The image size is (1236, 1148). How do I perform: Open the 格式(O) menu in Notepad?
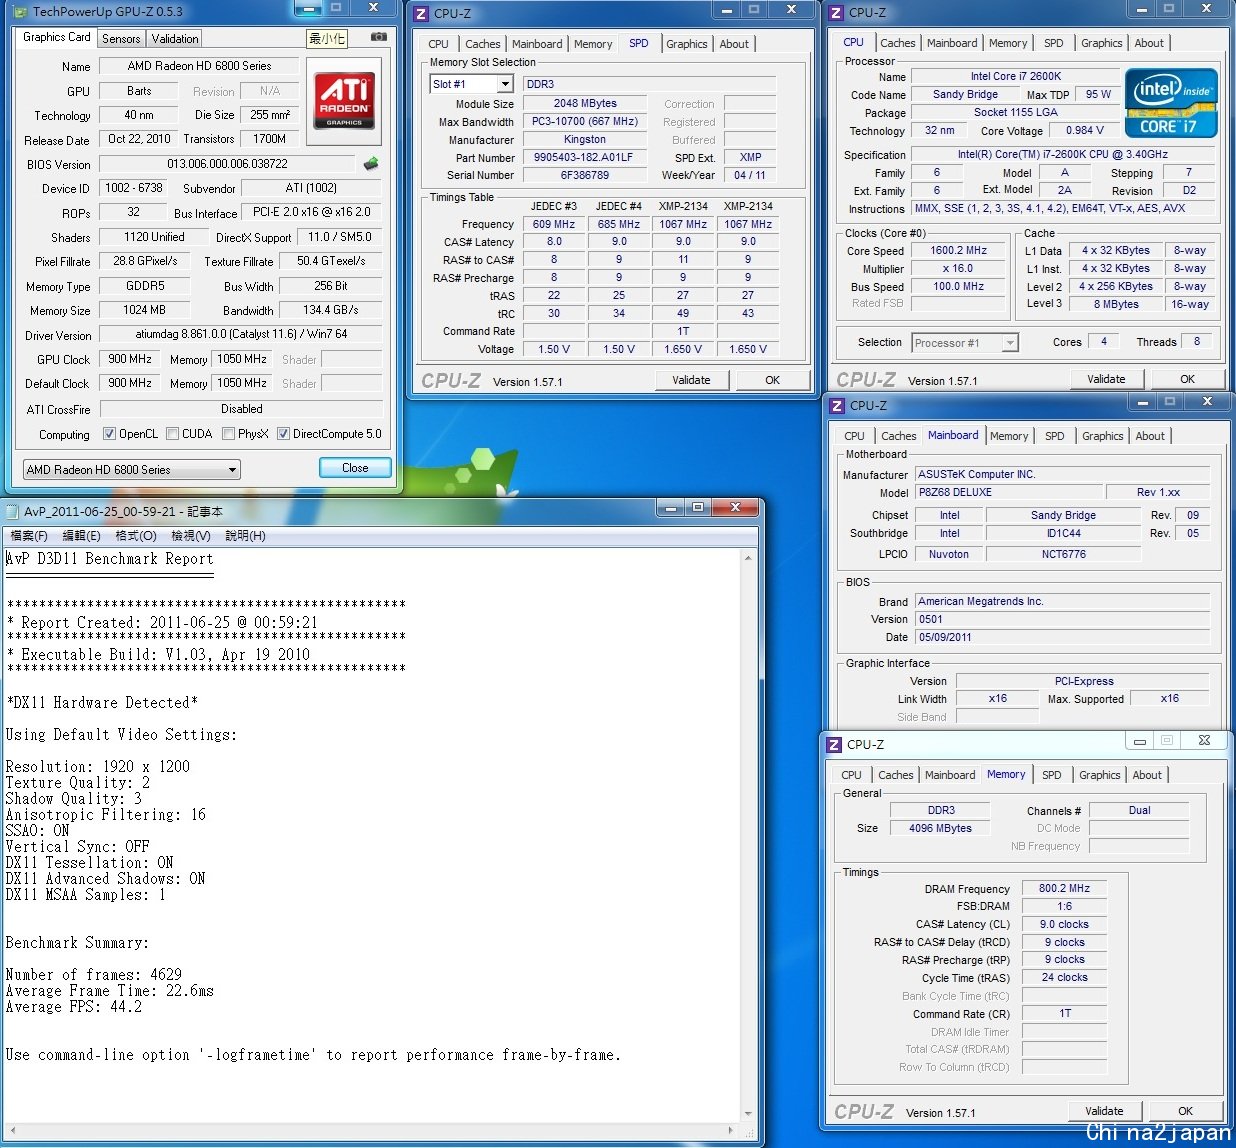[x=136, y=536]
